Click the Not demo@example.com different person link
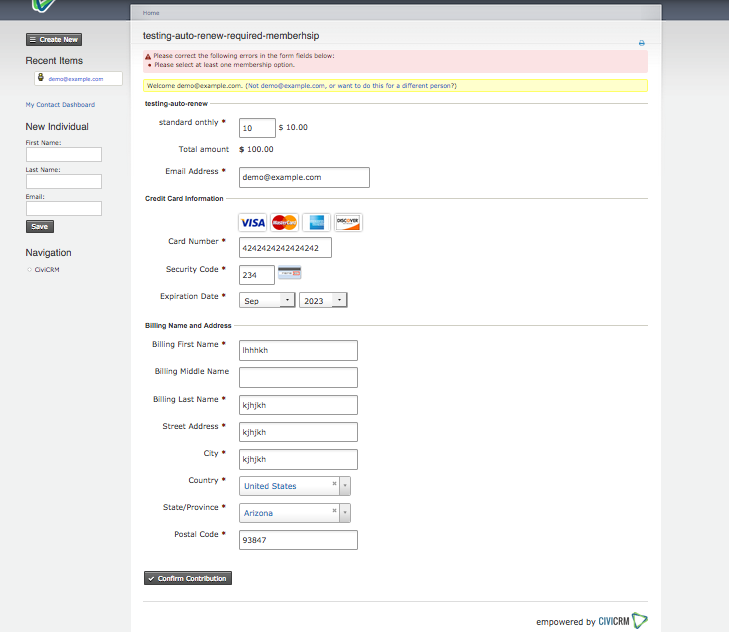Image resolution: width=729 pixels, height=632 pixels. [x=351, y=86]
